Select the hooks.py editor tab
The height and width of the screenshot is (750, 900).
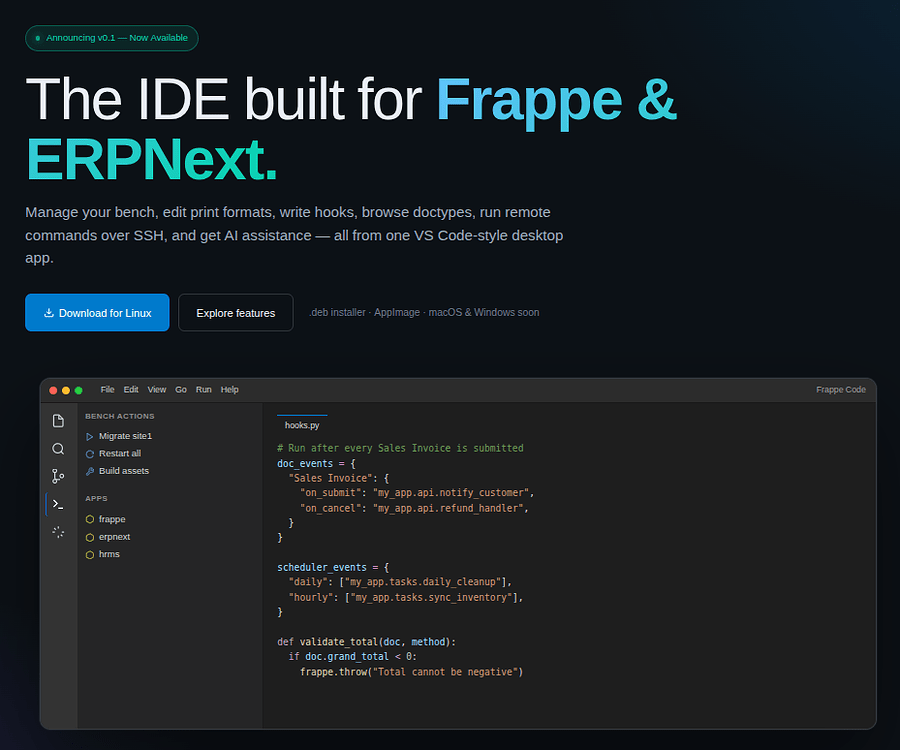pyautogui.click(x=302, y=425)
